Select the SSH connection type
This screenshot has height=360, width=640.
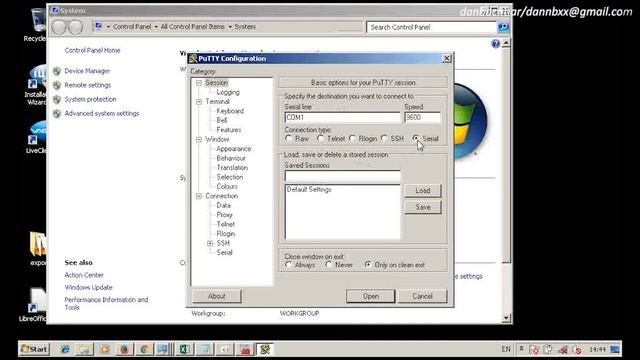pos(384,138)
